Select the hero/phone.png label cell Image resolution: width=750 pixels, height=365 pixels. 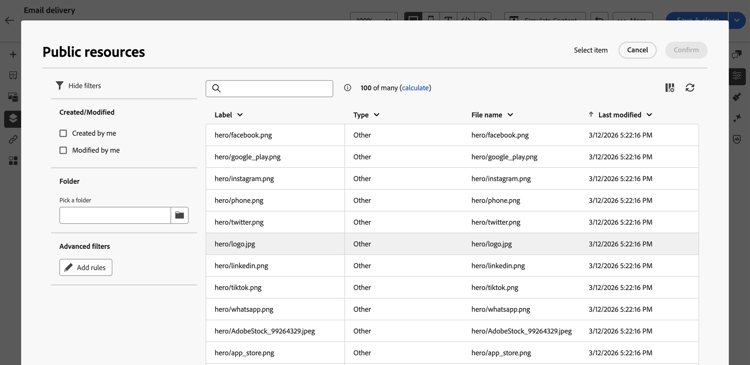[275, 200]
